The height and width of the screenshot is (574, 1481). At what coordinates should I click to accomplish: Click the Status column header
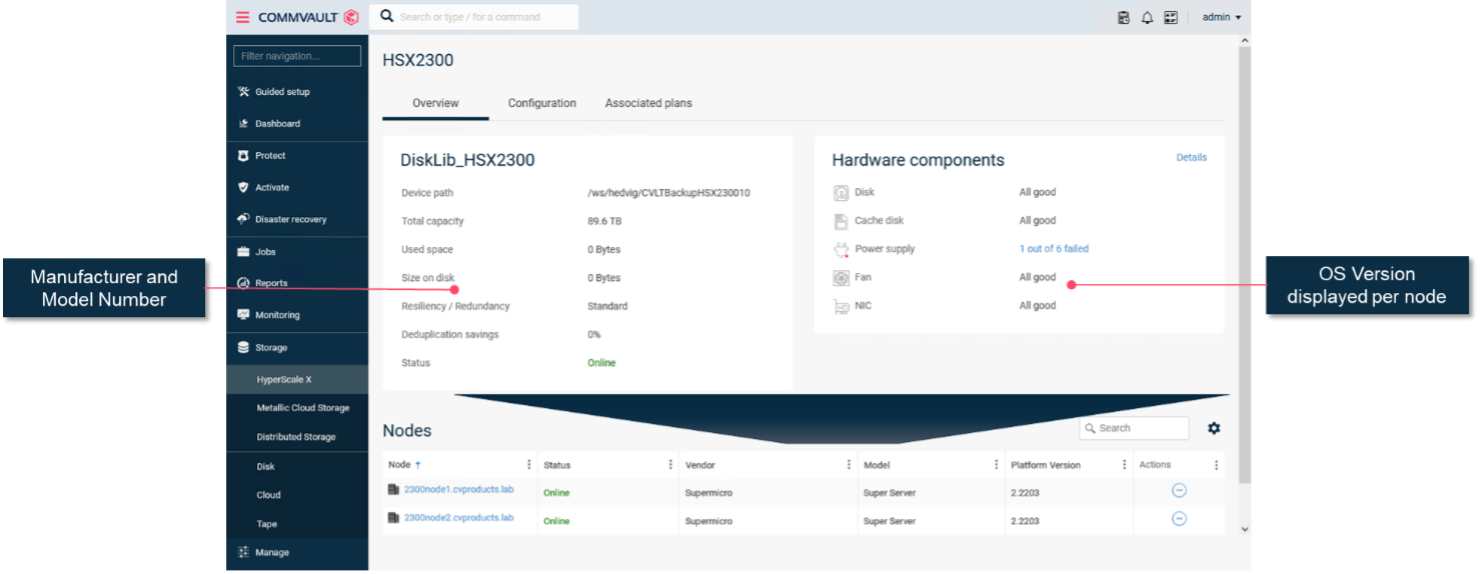click(557, 465)
